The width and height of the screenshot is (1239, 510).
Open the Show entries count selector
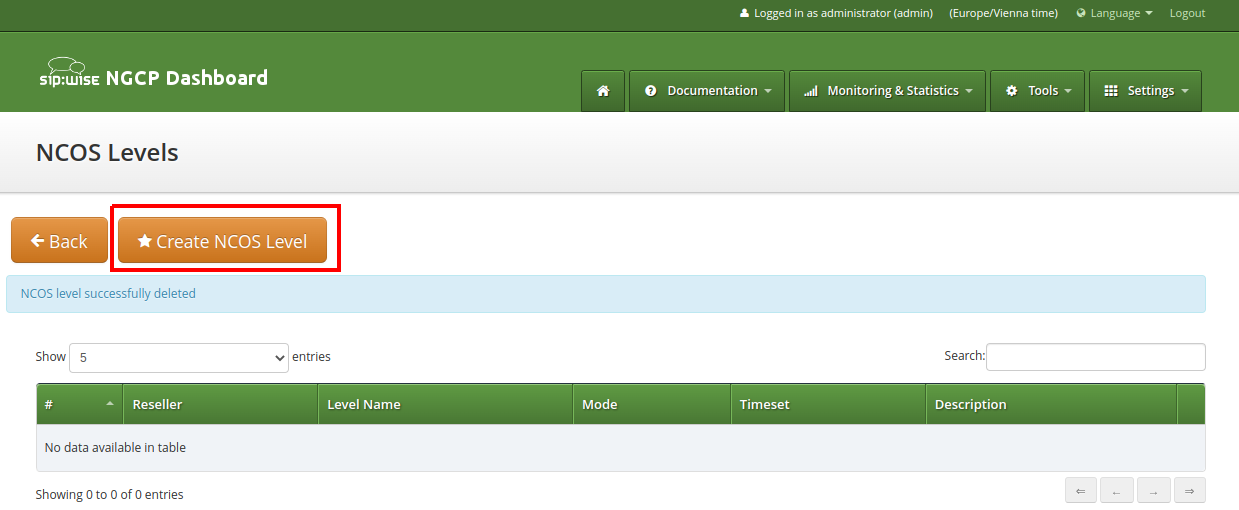[x=179, y=357]
